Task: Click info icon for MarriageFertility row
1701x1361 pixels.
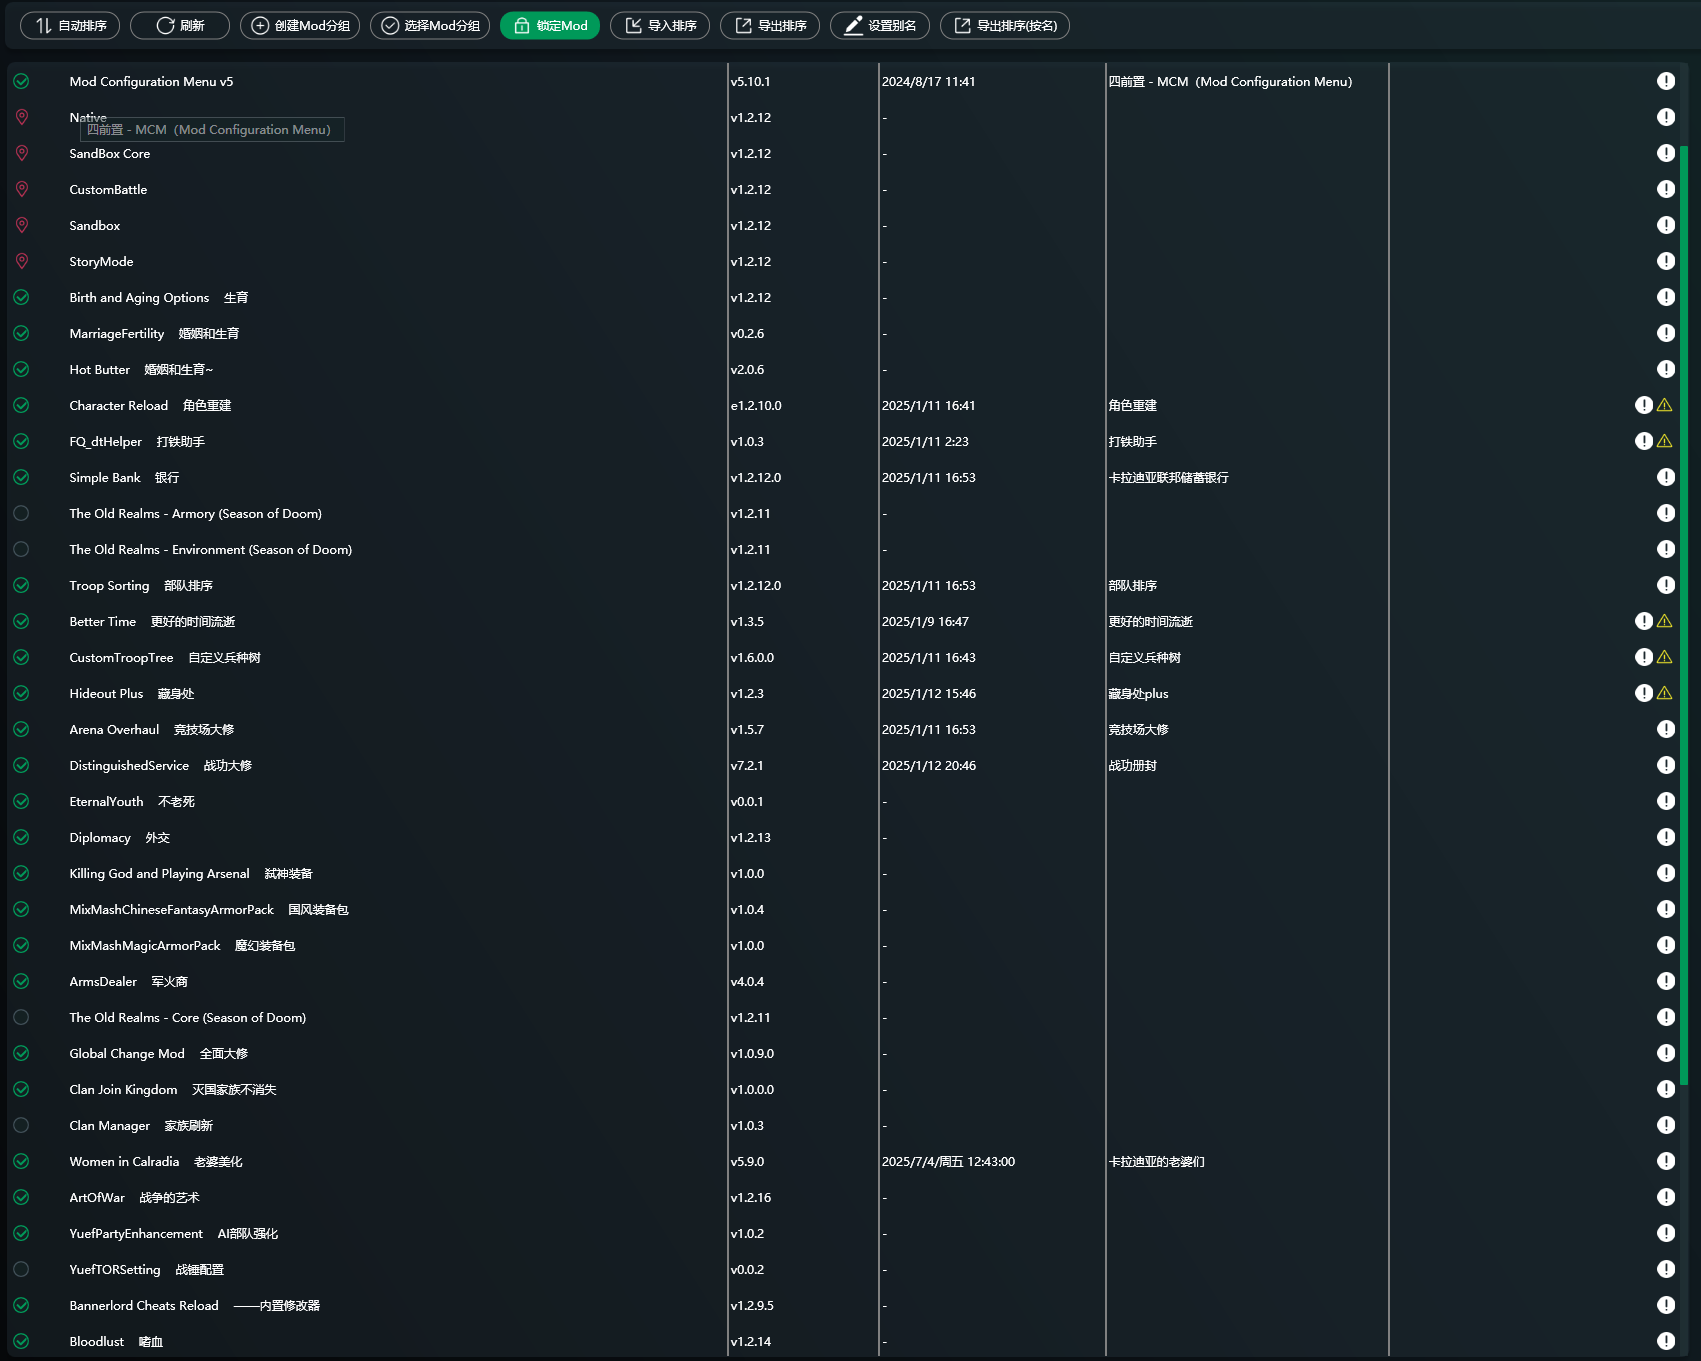Action: [1666, 333]
